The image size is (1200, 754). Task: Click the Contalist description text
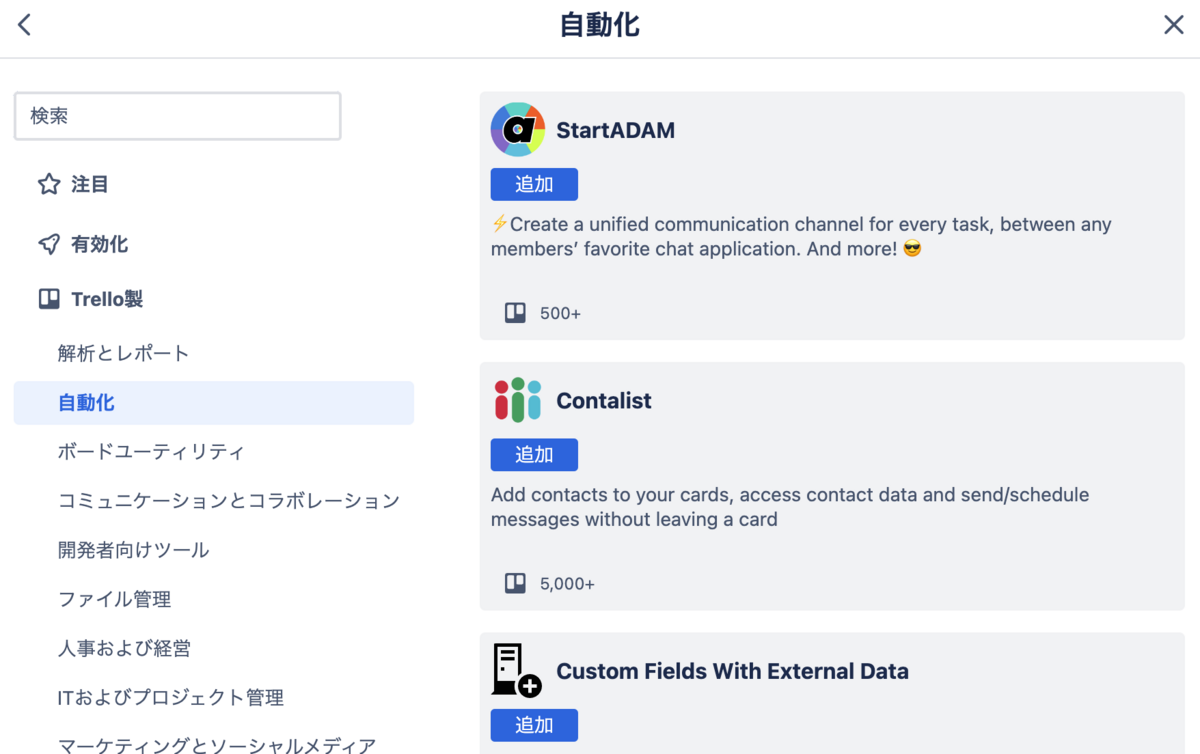[790, 507]
